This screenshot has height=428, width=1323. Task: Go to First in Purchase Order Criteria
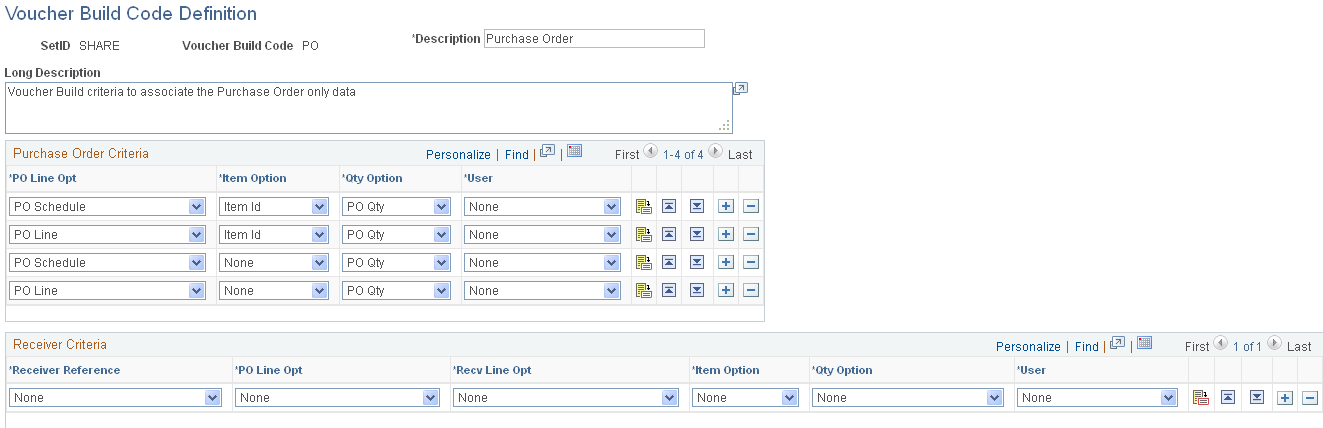pyautogui.click(x=627, y=155)
